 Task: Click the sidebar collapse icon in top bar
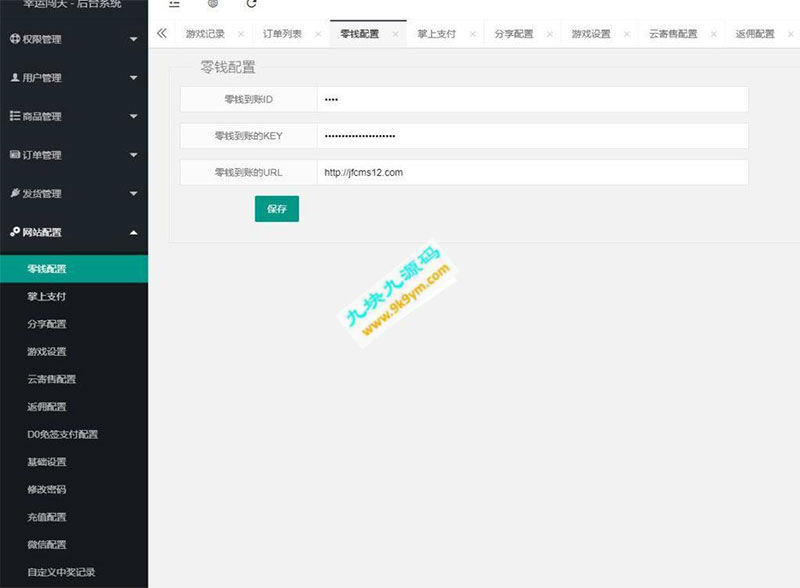[x=174, y=4]
